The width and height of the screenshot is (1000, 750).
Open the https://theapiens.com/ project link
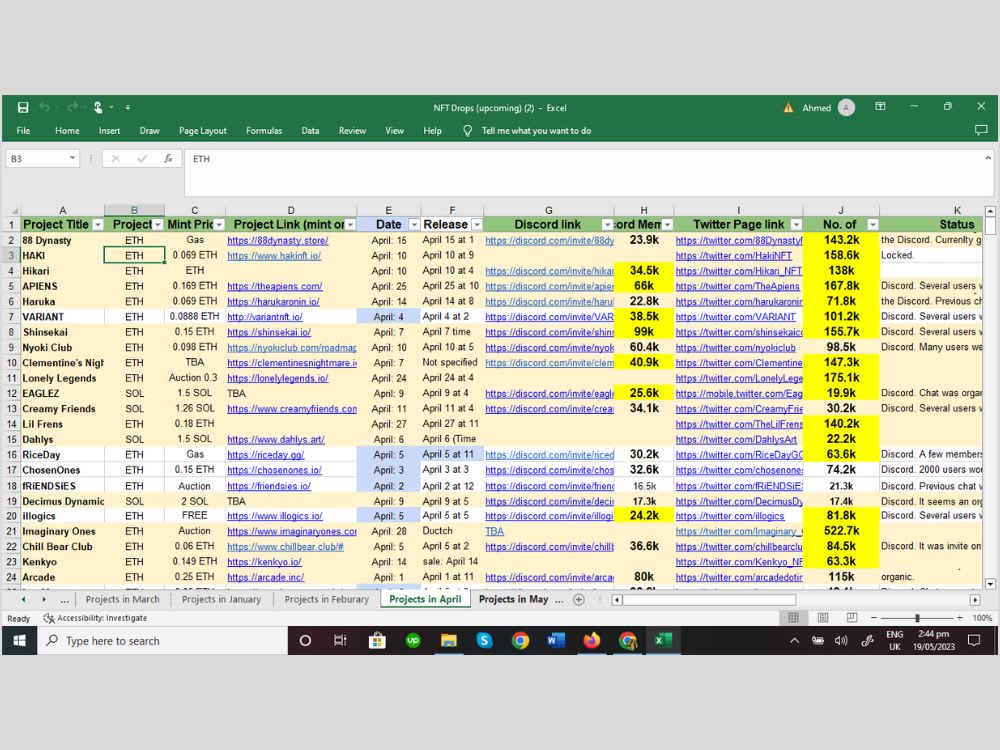(274, 286)
